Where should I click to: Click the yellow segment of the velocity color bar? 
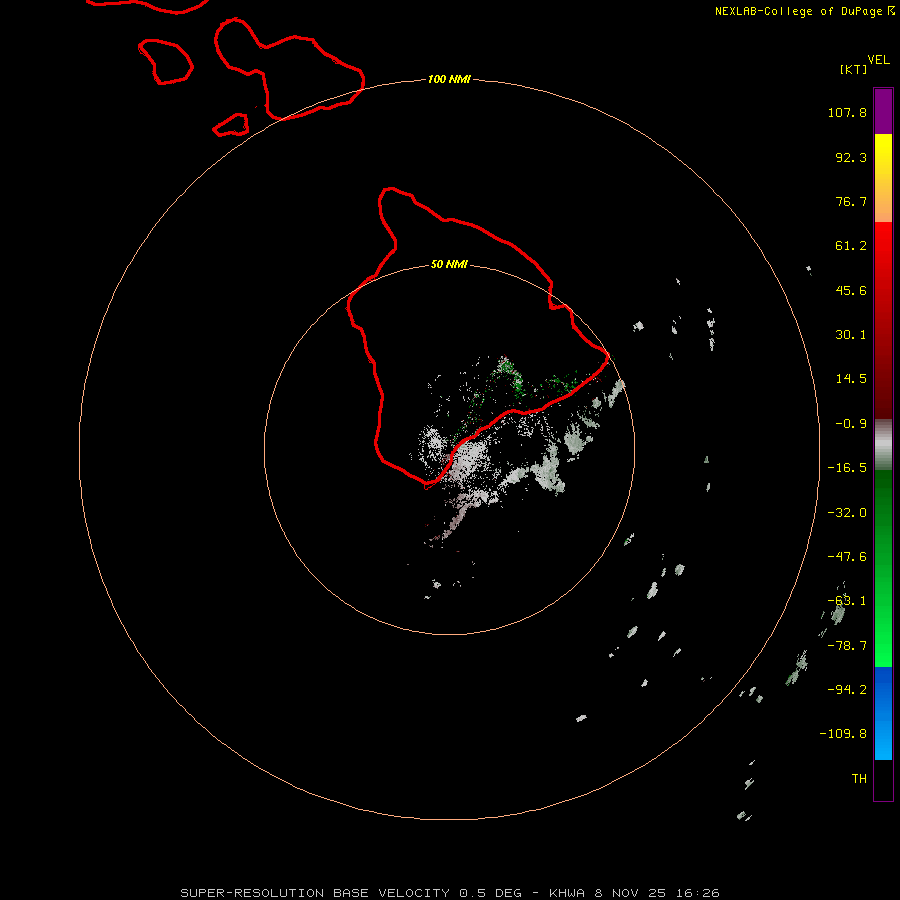coord(883,178)
